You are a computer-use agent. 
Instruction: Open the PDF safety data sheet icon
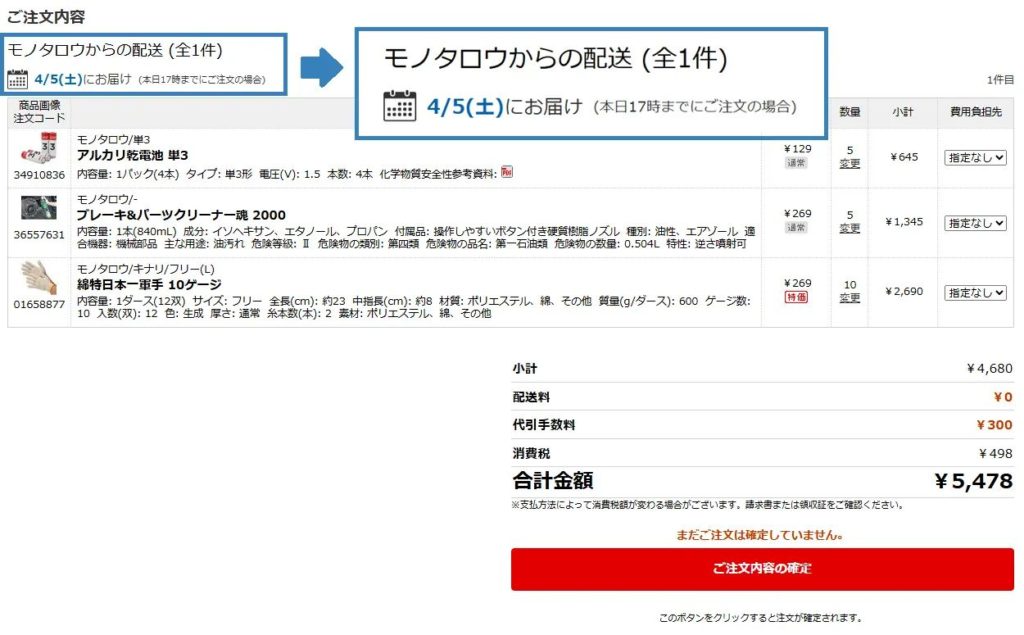tap(507, 172)
